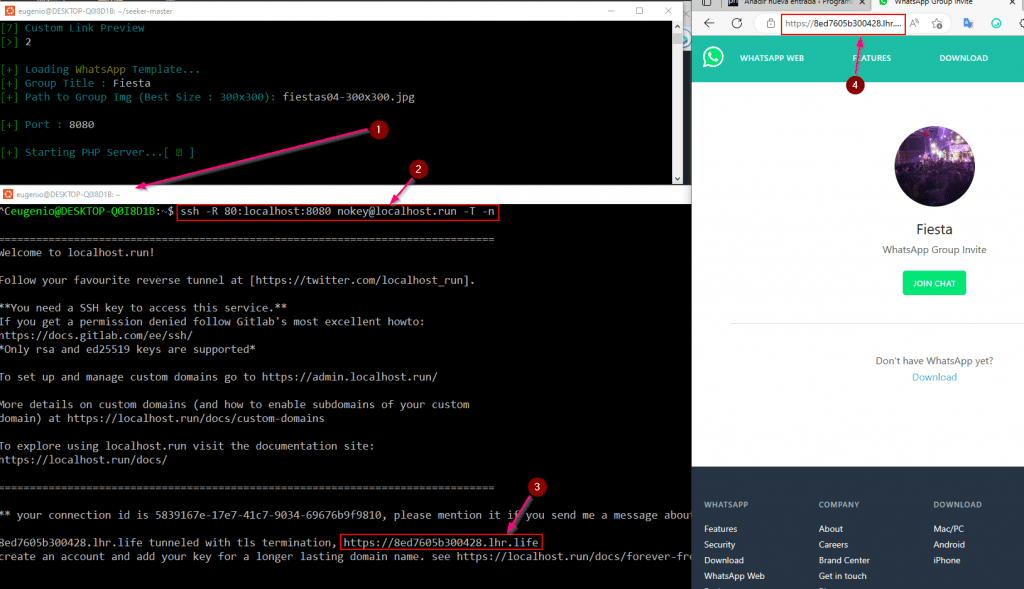
Task: Click the browser back arrow
Action: point(709,24)
